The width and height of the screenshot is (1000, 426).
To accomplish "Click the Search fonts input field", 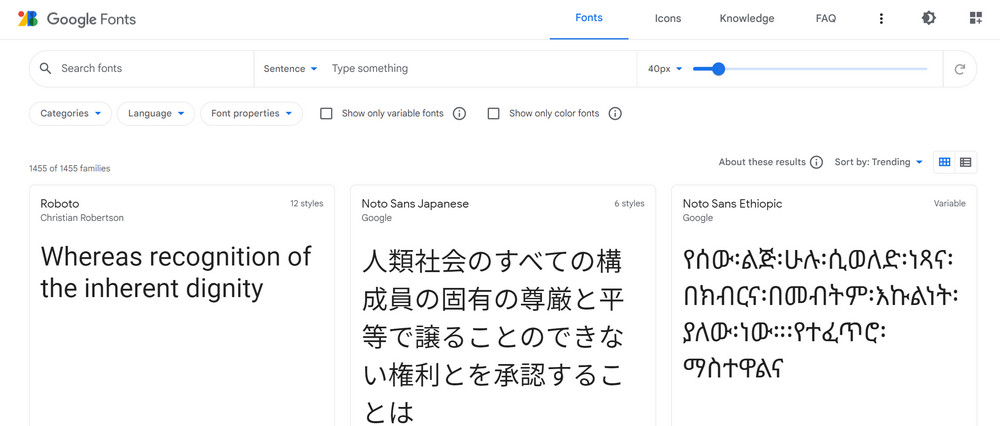I will (153, 68).
